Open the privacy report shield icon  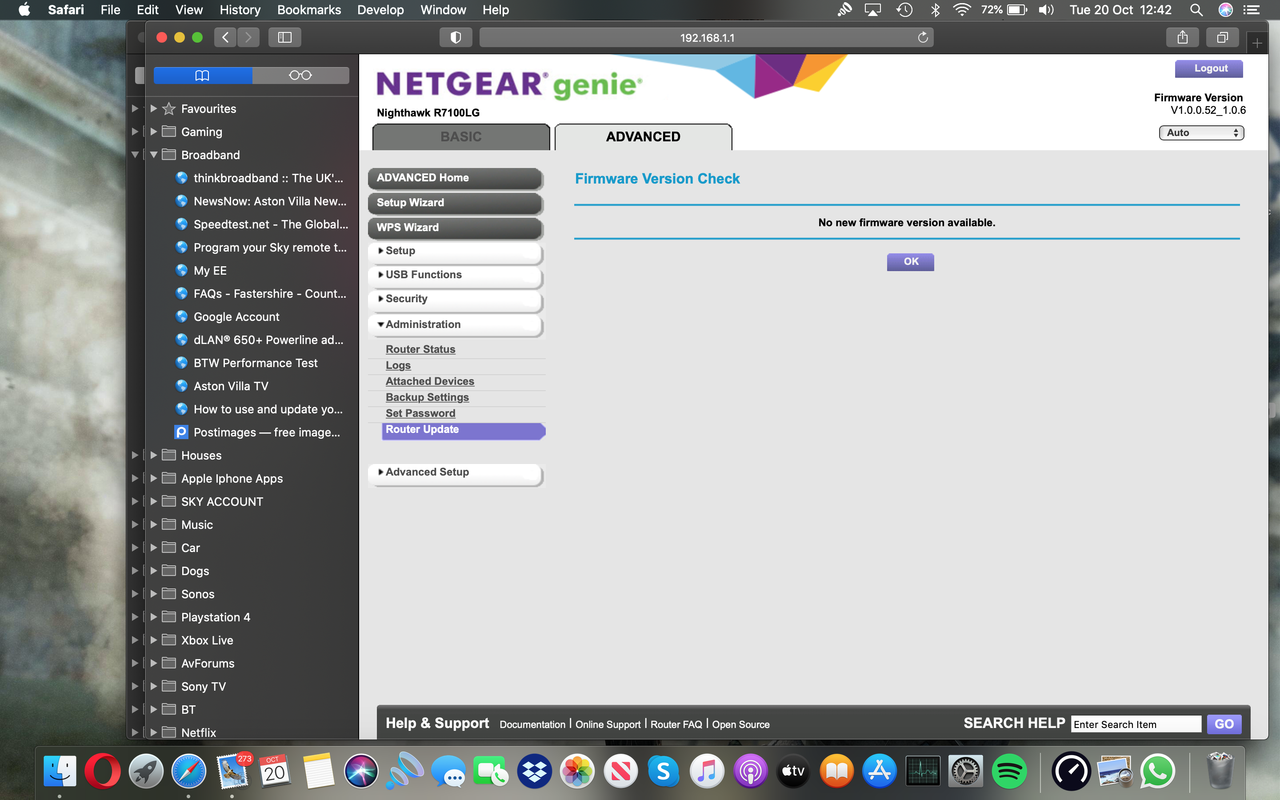(456, 37)
